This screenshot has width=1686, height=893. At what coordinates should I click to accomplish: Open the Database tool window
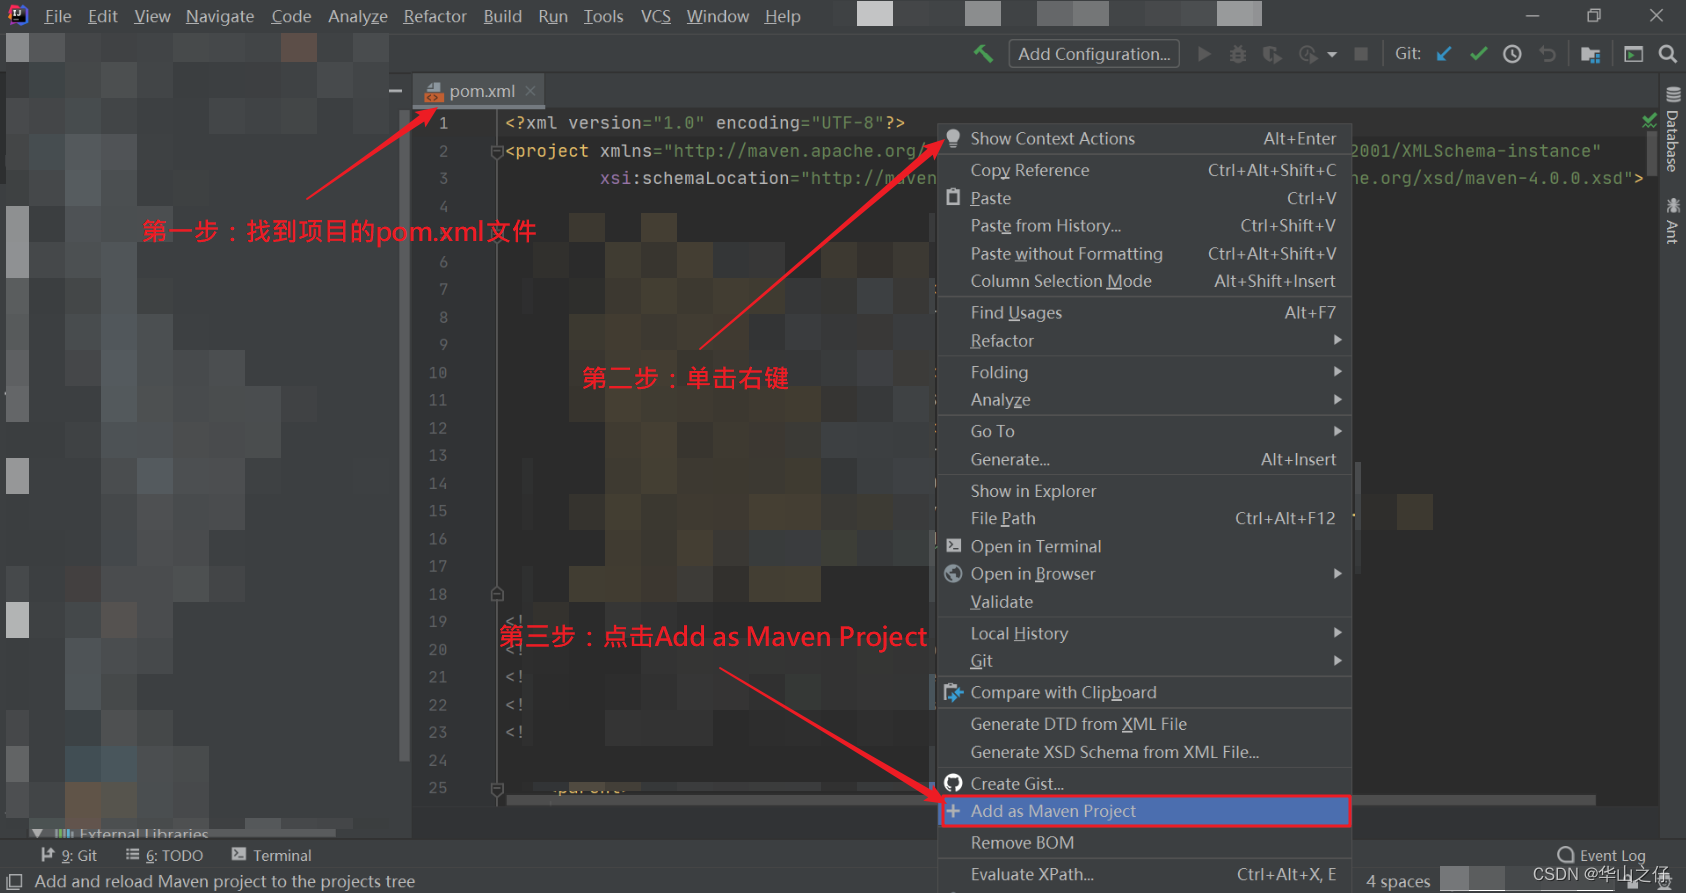[x=1673, y=129]
